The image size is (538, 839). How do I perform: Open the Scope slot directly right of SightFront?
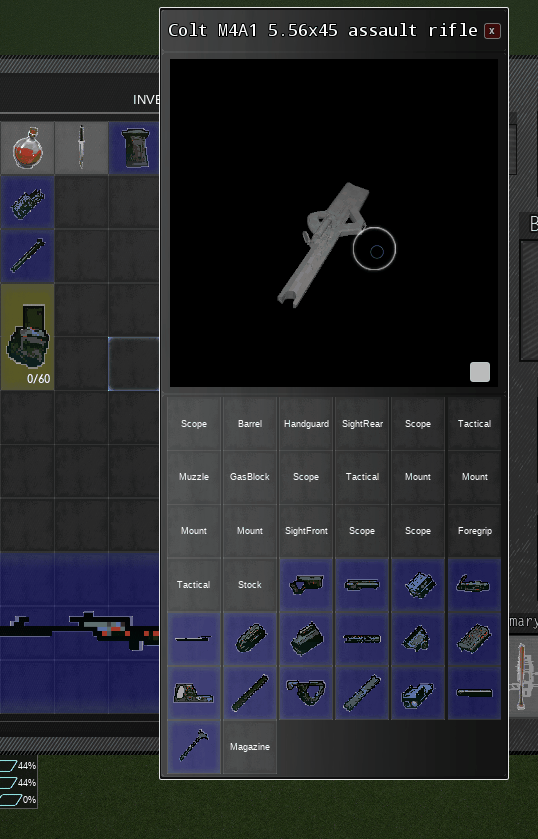[362, 531]
